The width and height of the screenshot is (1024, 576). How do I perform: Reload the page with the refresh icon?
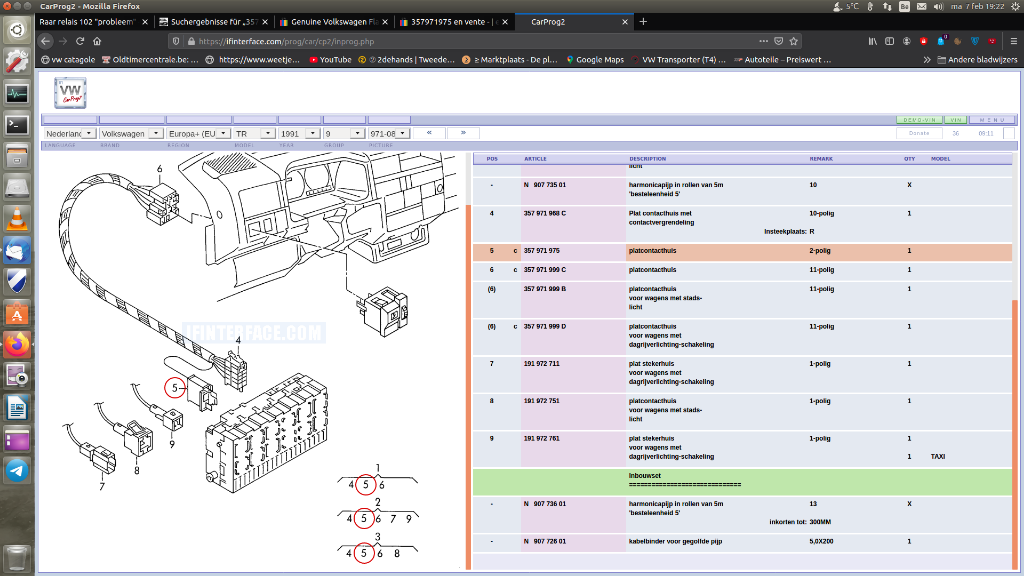(80, 41)
